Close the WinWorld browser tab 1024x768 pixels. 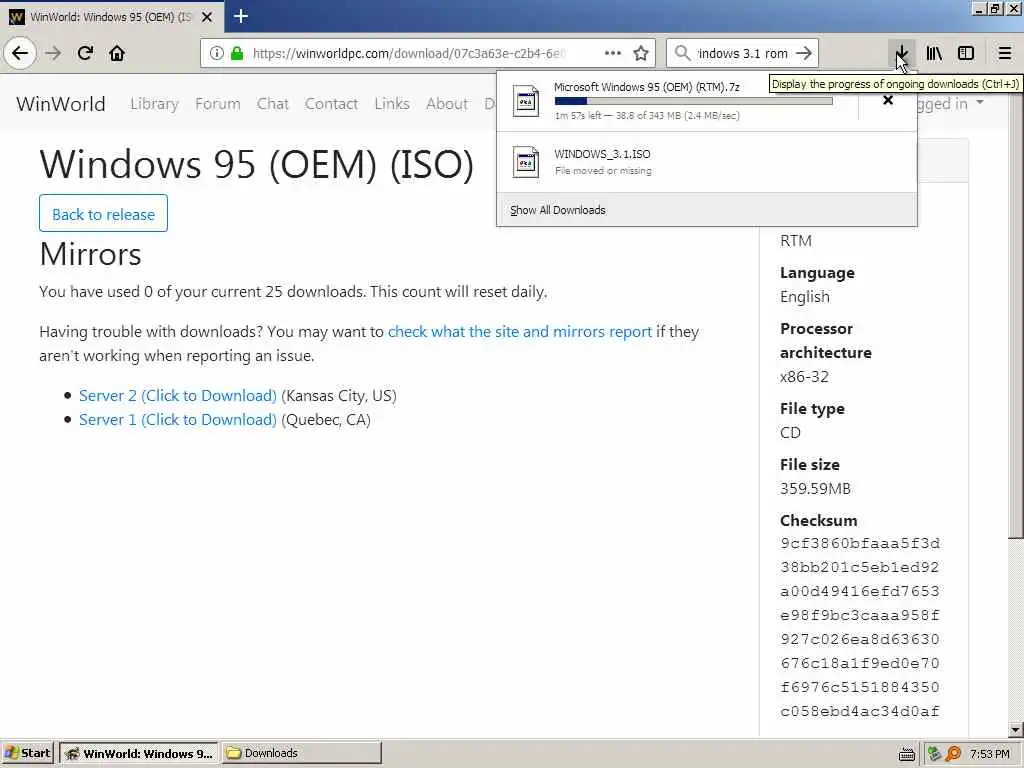pyautogui.click(x=207, y=17)
